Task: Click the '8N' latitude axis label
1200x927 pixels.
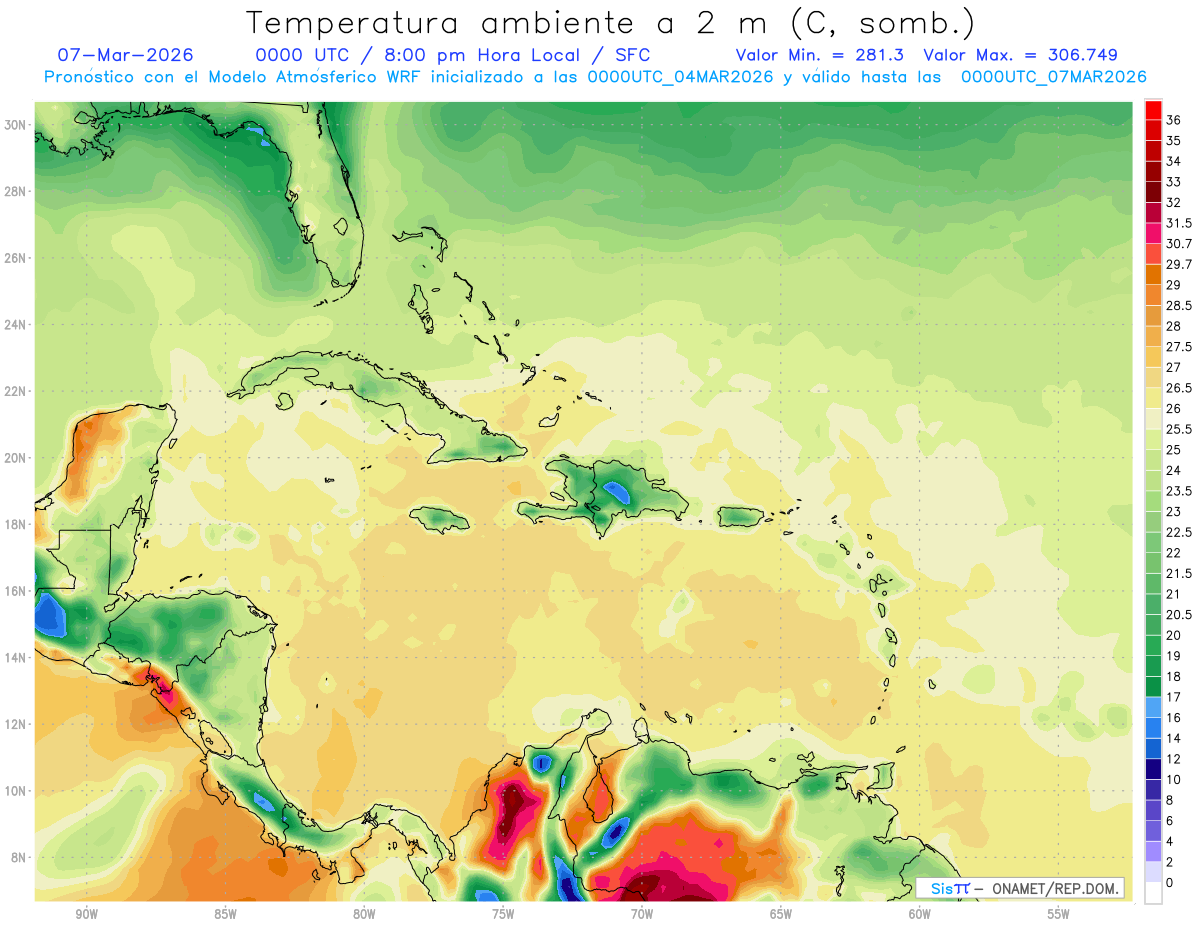Action: 19,858
